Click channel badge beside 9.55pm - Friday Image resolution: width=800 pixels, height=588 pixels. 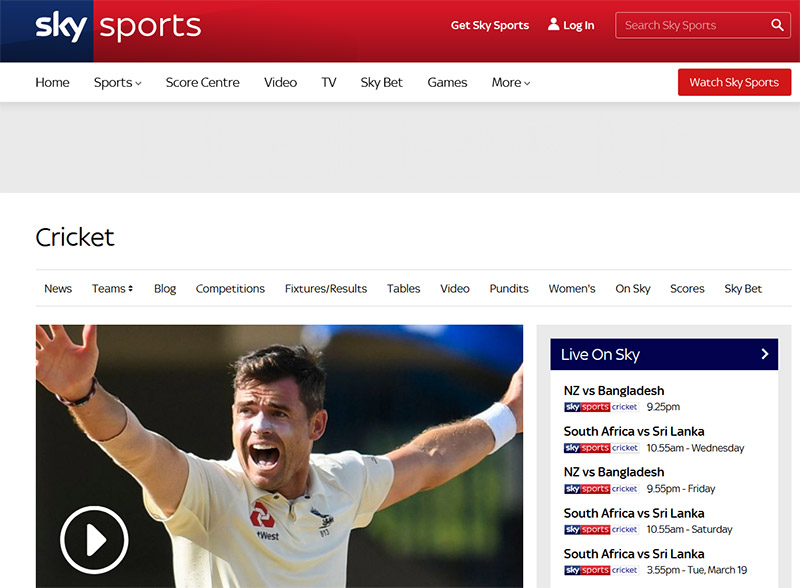[602, 488]
